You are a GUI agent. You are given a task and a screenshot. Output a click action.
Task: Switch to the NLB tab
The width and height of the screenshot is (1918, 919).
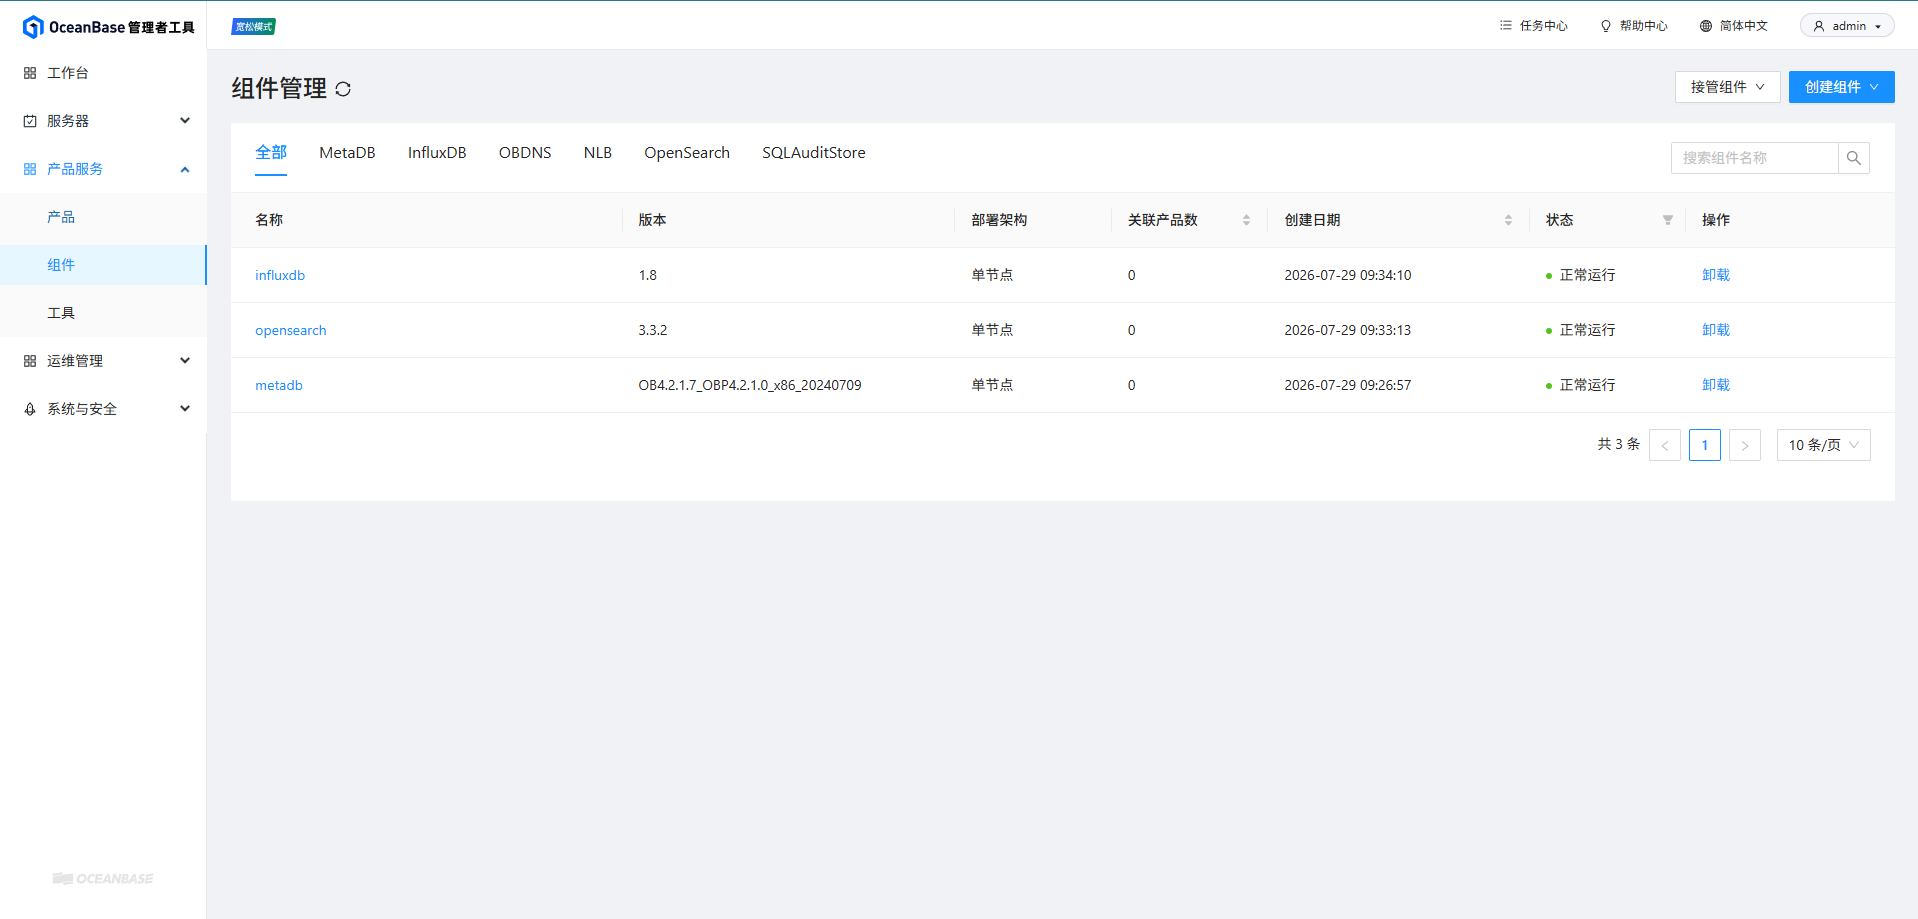(598, 153)
